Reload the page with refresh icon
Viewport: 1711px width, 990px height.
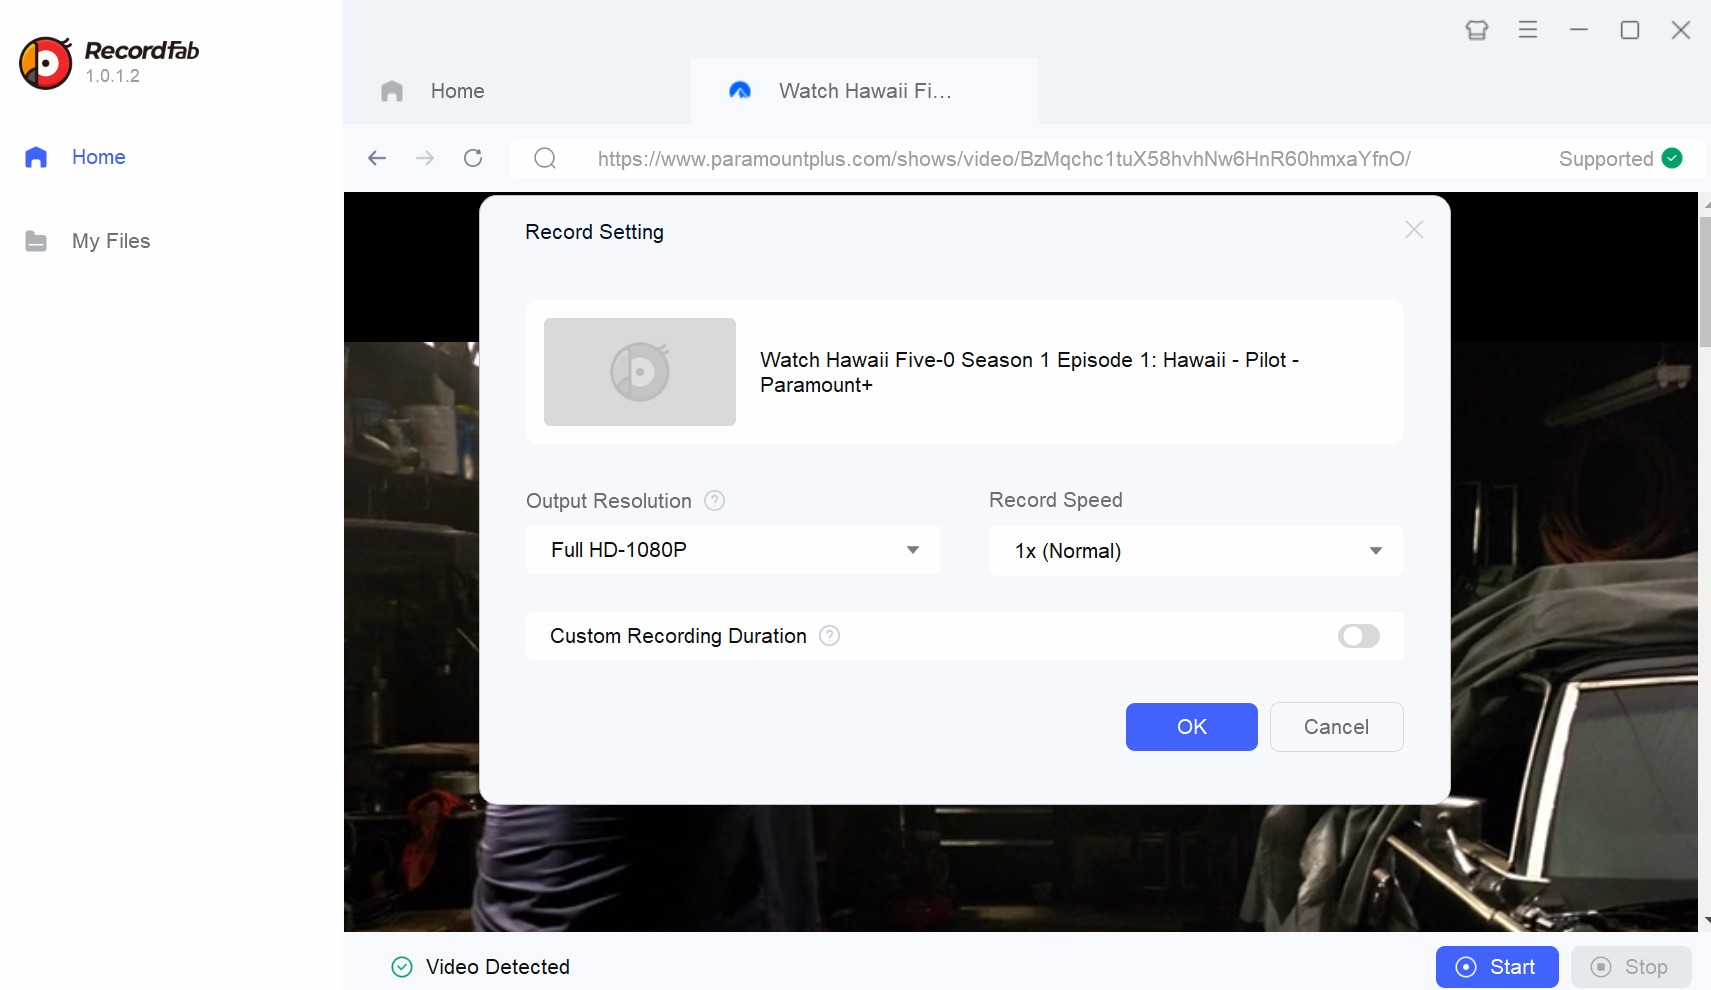pos(473,158)
